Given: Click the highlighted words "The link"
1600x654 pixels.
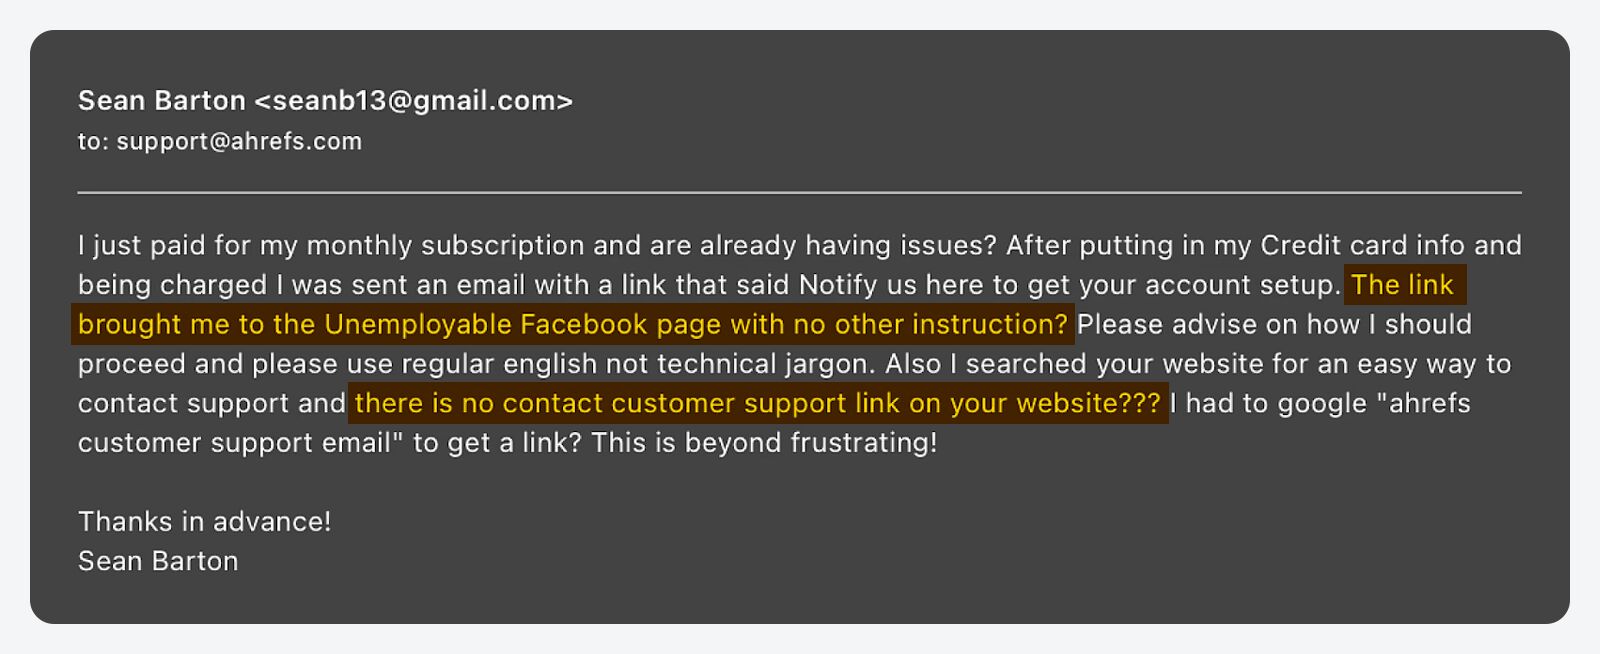Looking at the screenshot, I should coord(1402,285).
